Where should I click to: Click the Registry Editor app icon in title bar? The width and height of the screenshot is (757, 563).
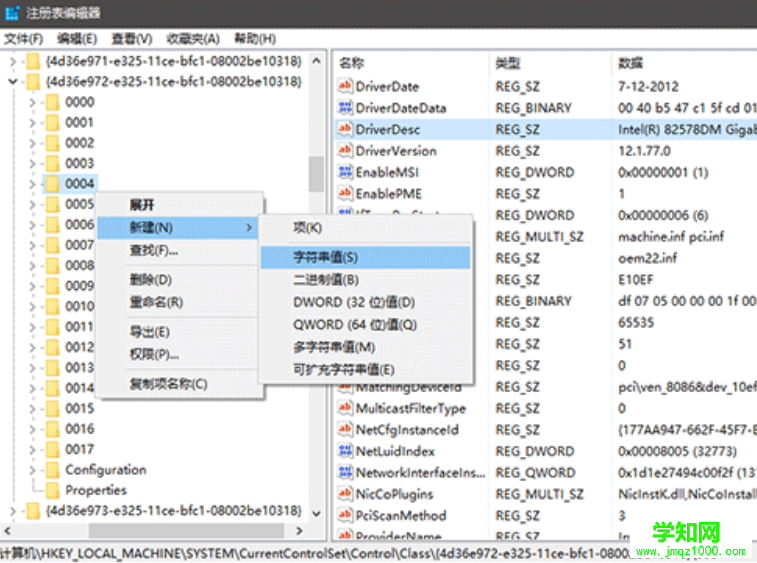click(x=12, y=14)
